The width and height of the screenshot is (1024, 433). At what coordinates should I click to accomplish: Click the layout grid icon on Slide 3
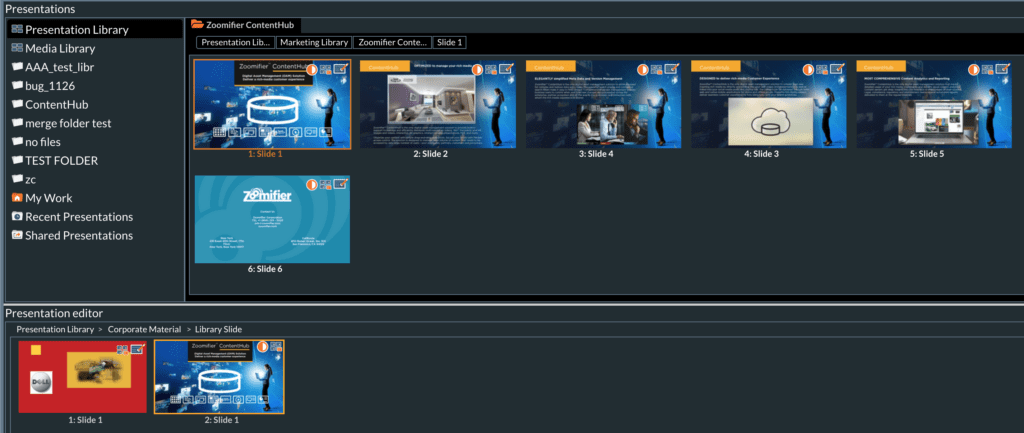pyautogui.click(x=822, y=69)
